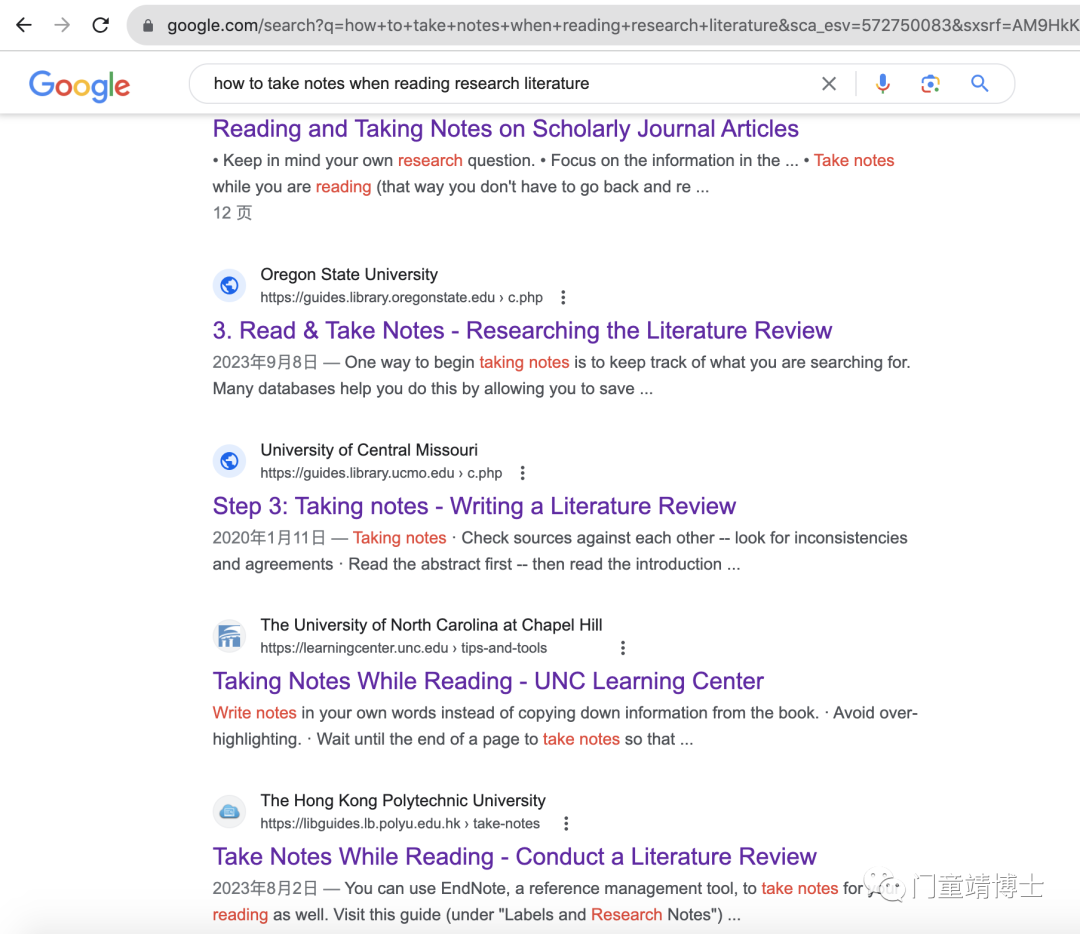Open Reading and Taking Notes on Scholarly Journal Articles
Viewport: 1080px width, 934px height.
tap(506, 129)
